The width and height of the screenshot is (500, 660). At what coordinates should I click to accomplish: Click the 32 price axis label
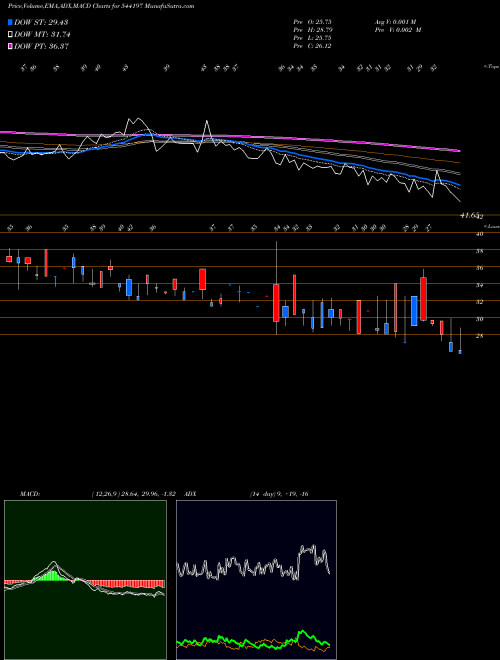point(479,302)
